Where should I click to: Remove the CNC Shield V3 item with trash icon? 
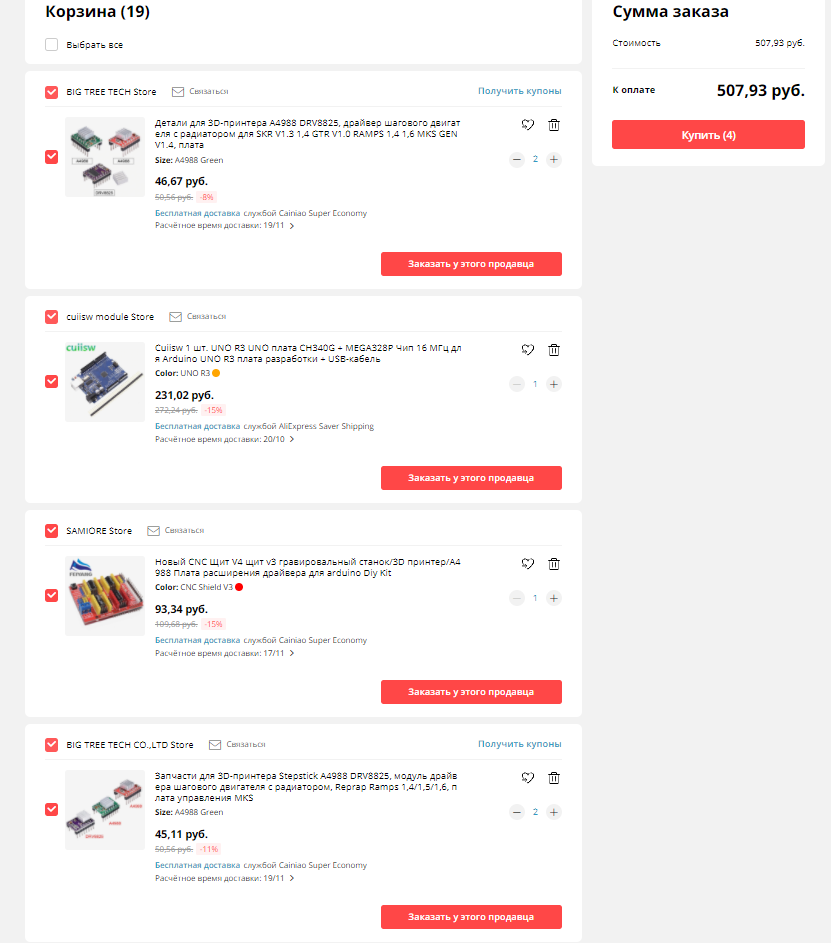[x=554, y=564]
